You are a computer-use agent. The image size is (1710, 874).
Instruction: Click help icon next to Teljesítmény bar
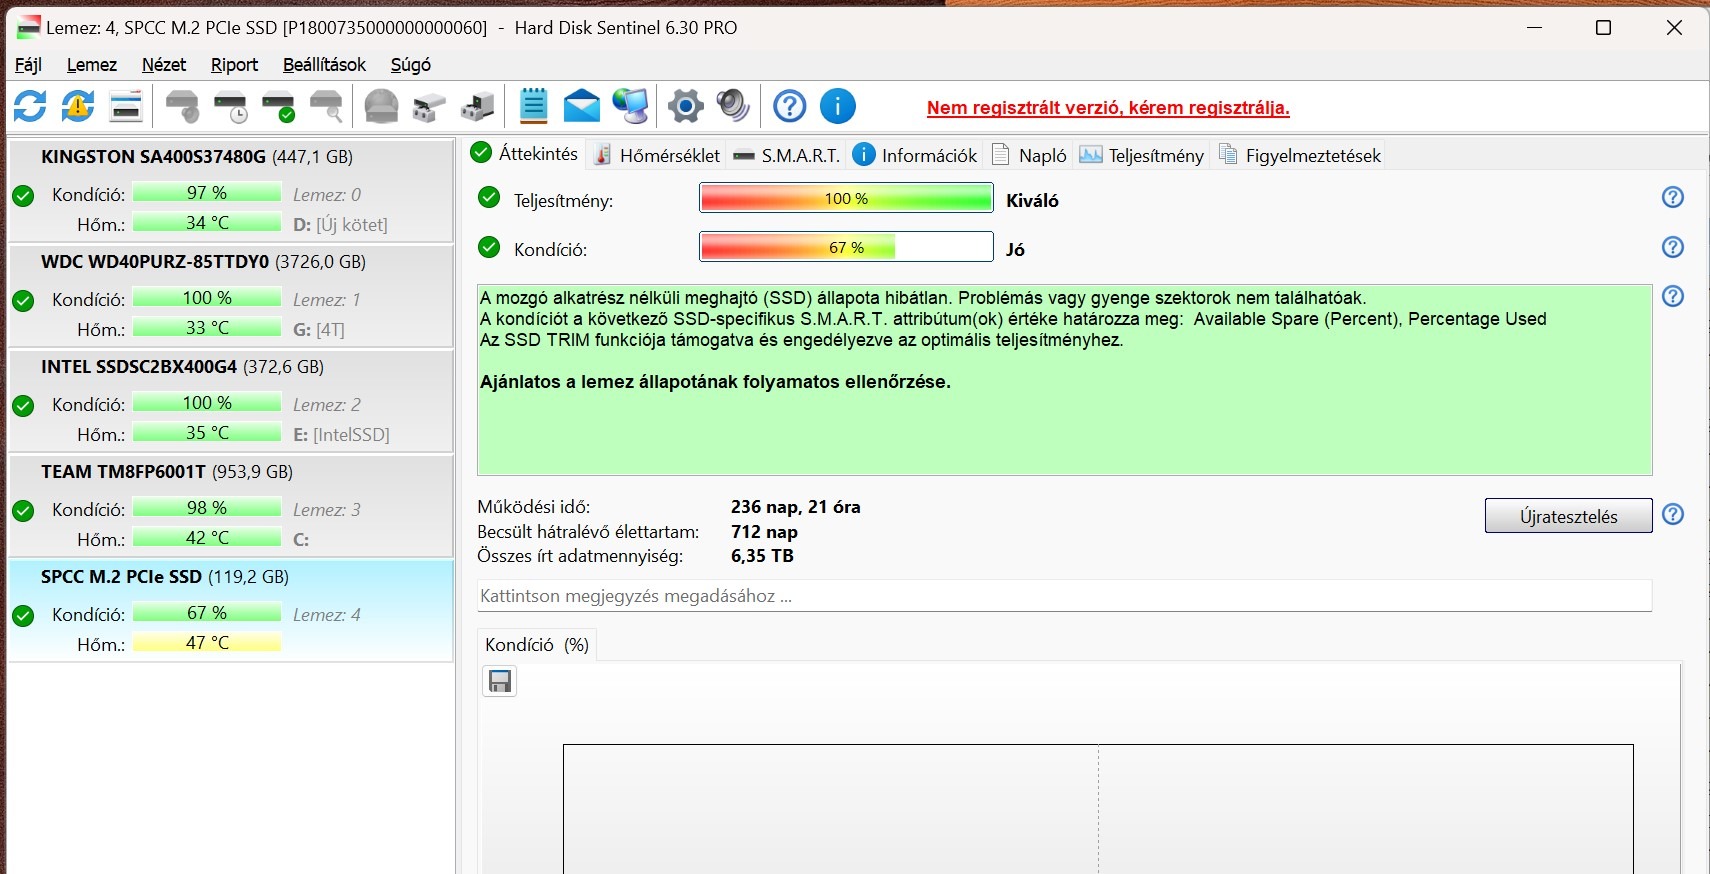[1673, 198]
